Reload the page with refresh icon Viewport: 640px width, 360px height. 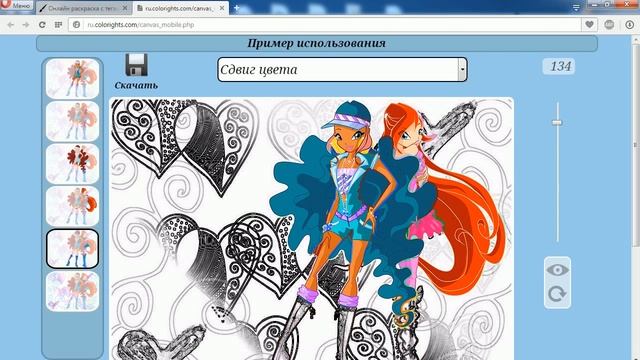pos(42,25)
